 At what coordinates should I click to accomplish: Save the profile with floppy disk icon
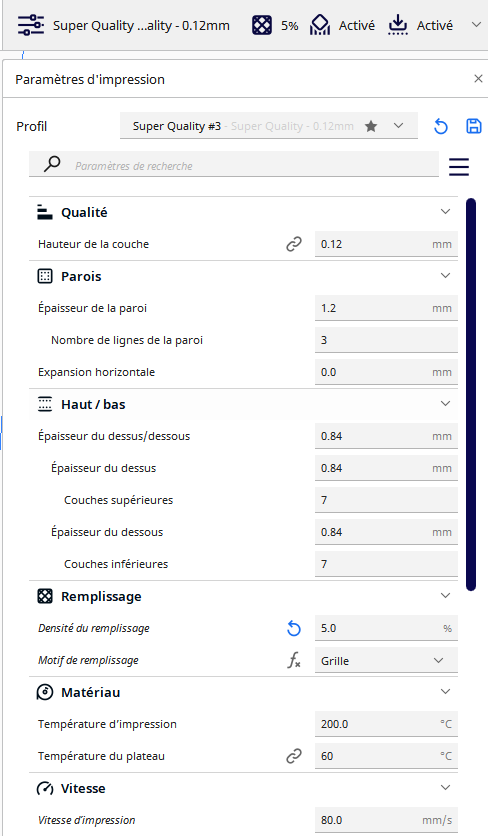pyautogui.click(x=474, y=126)
